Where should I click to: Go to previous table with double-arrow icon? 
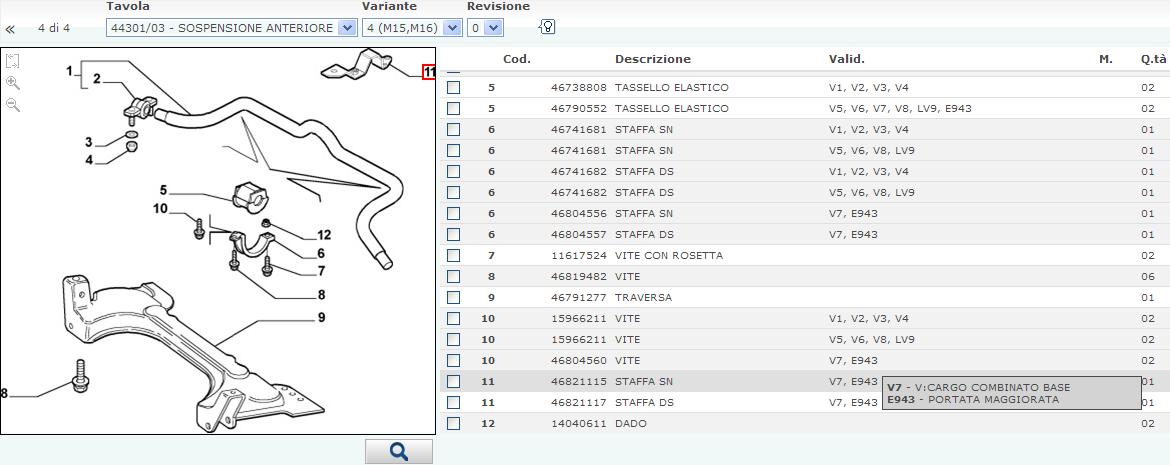pos(10,29)
